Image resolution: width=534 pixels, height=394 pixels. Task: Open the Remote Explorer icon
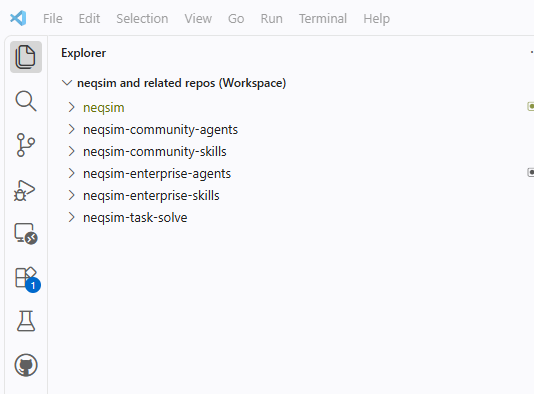point(26,234)
